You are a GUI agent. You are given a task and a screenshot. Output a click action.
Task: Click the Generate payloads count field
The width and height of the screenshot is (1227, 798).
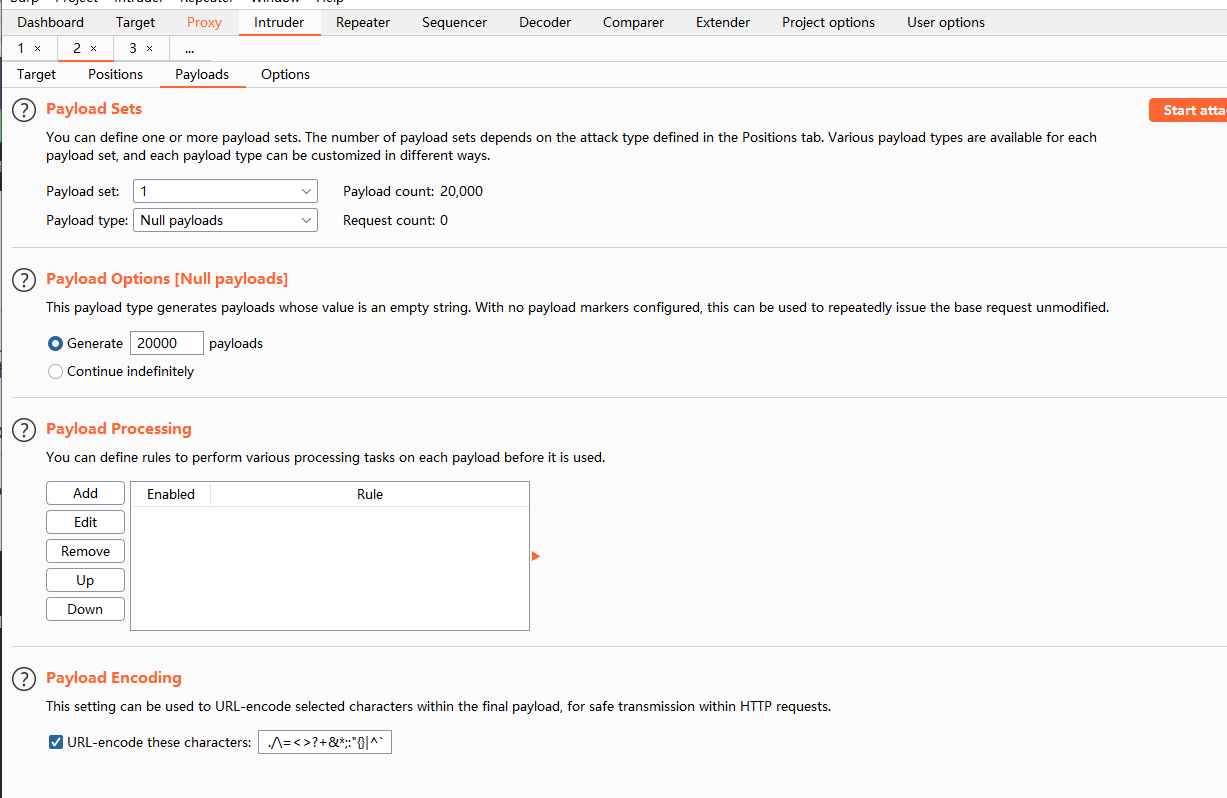point(167,343)
